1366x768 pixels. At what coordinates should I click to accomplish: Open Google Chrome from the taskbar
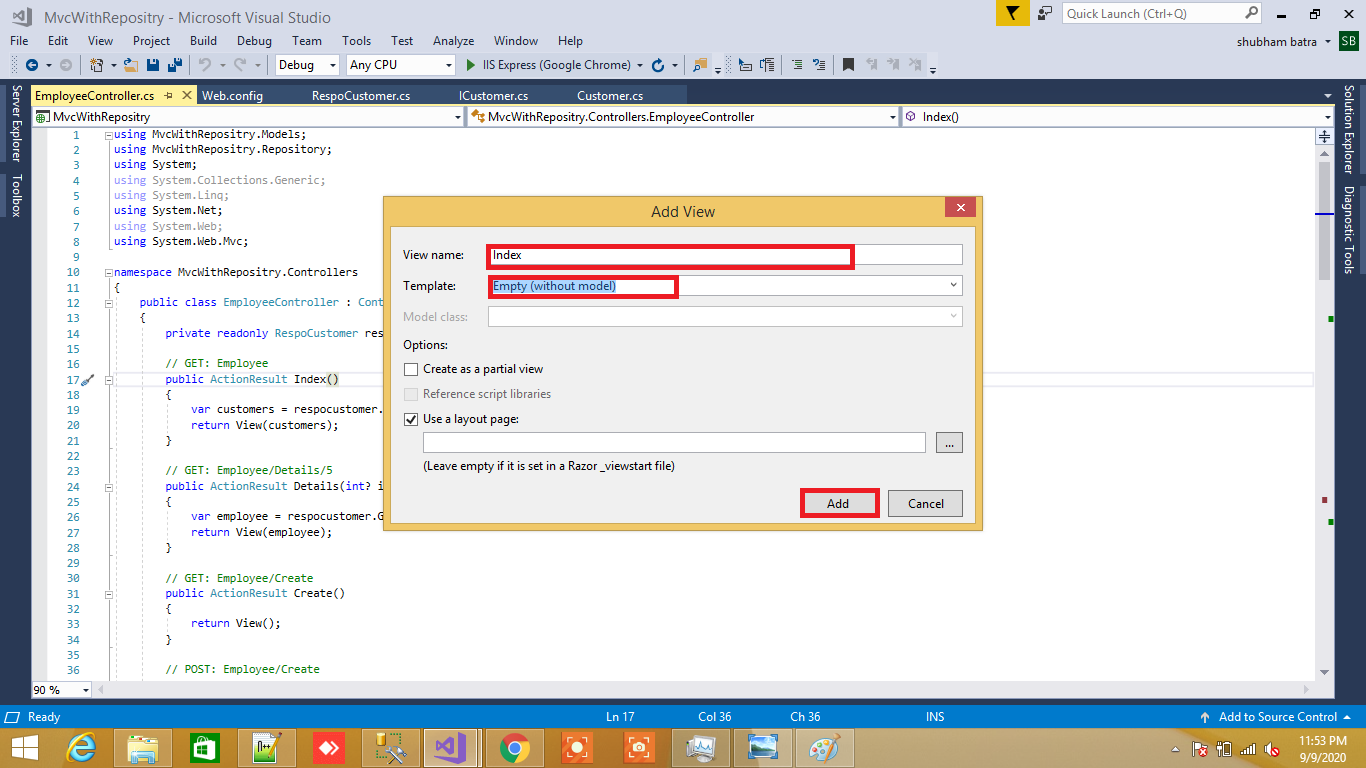point(515,747)
